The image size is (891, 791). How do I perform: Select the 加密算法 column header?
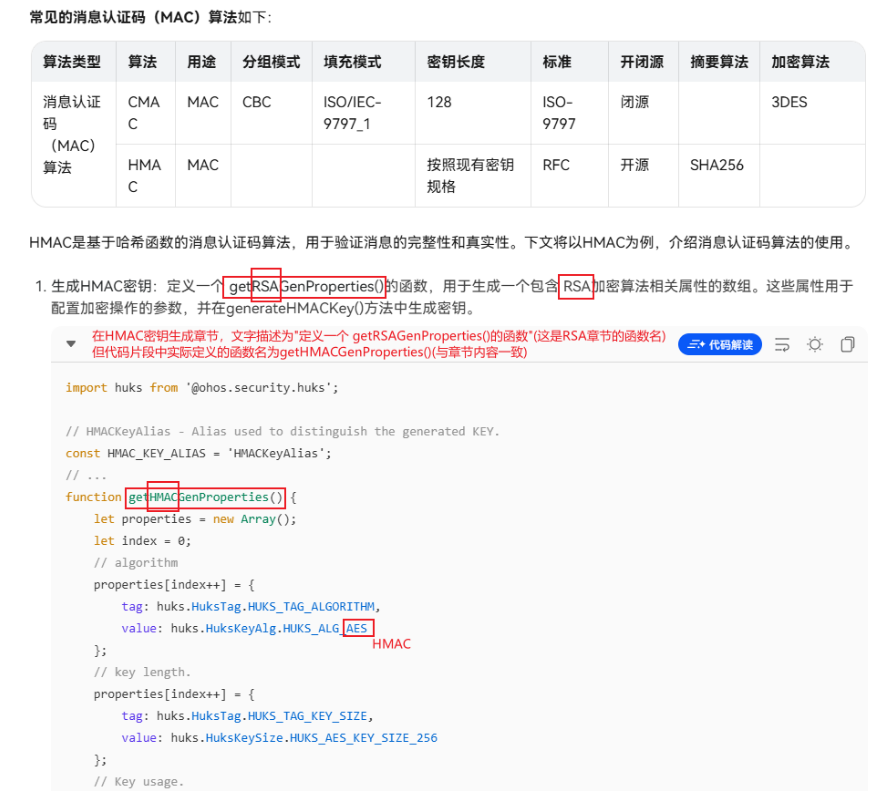[800, 62]
